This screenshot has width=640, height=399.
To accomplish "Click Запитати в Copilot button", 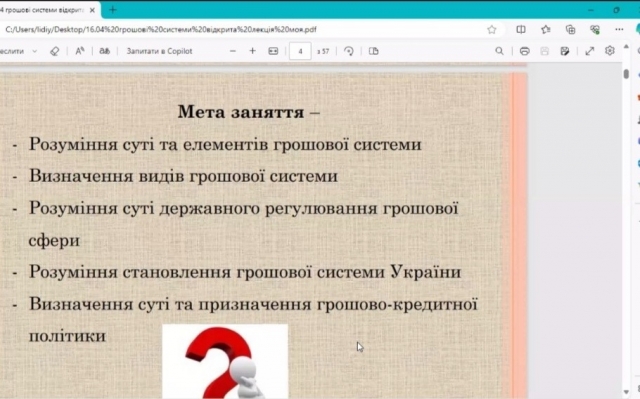I will [159, 51].
